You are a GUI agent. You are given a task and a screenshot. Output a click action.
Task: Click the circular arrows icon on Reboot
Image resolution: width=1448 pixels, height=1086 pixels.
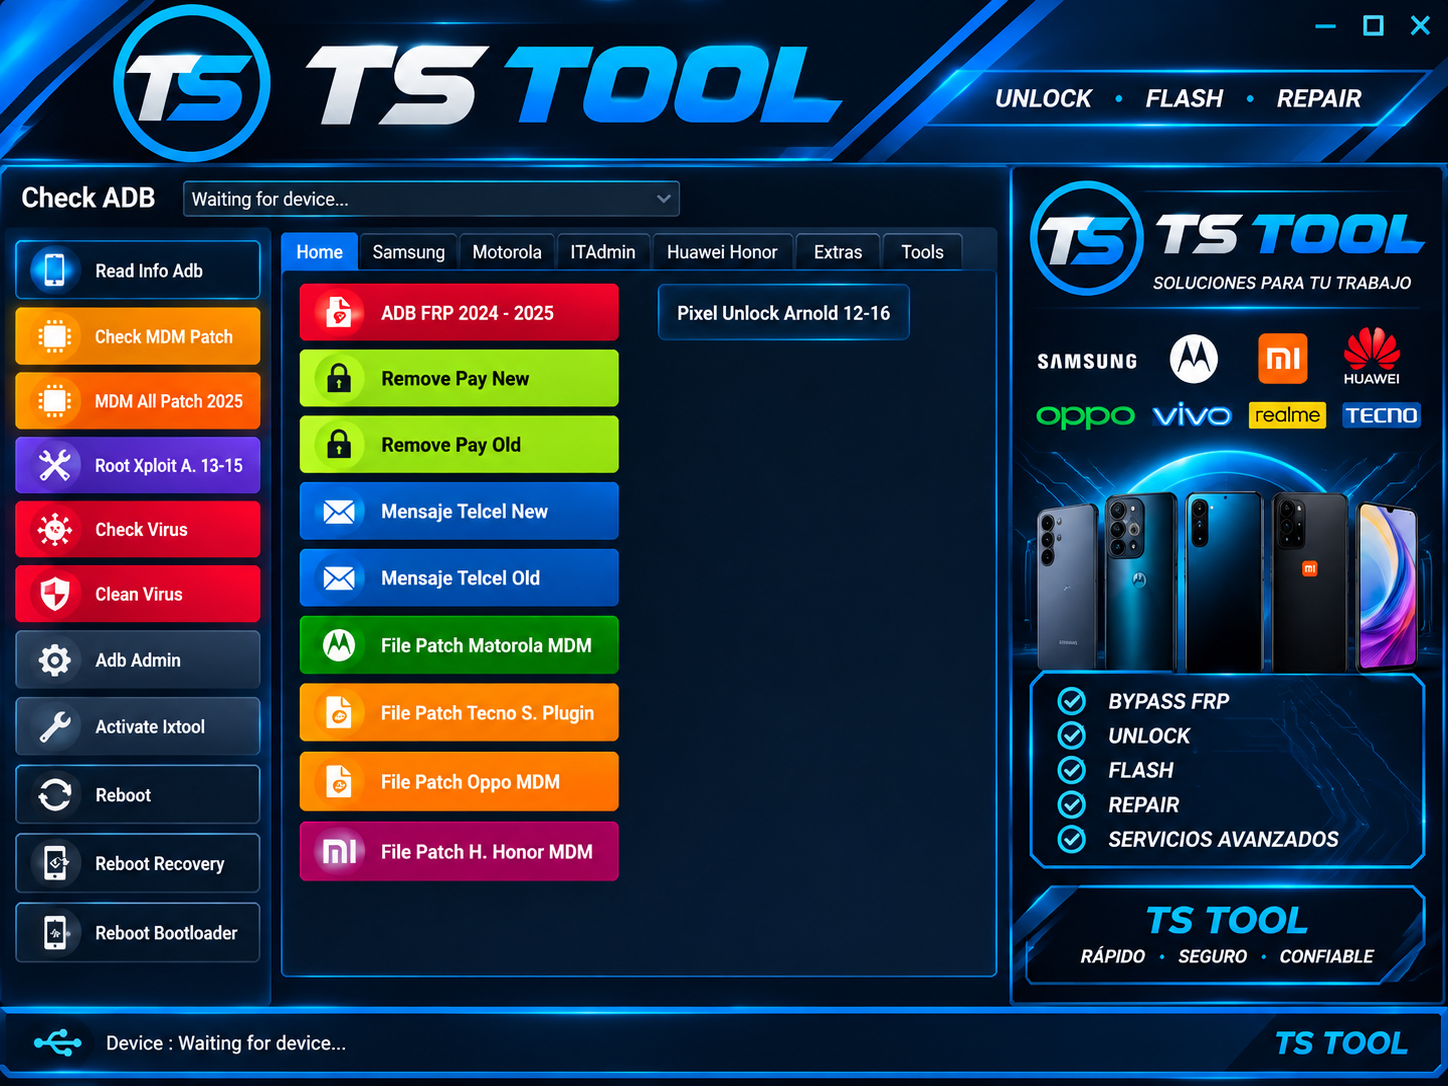(55, 795)
